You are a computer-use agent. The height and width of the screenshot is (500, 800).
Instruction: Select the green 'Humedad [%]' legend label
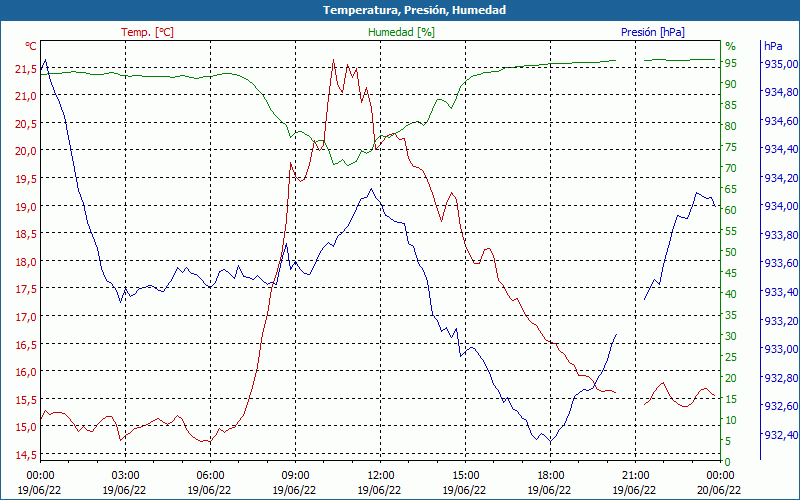pos(402,32)
